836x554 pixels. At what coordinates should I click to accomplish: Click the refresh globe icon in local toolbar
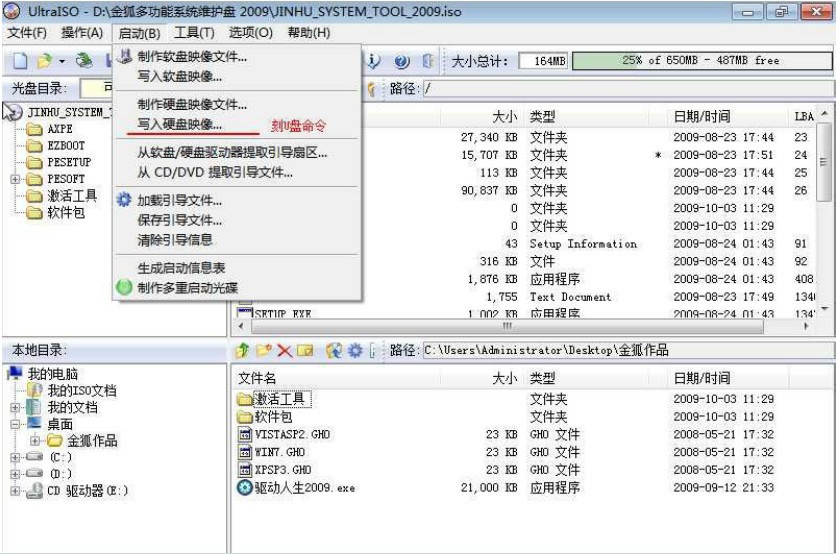pyautogui.click(x=334, y=350)
